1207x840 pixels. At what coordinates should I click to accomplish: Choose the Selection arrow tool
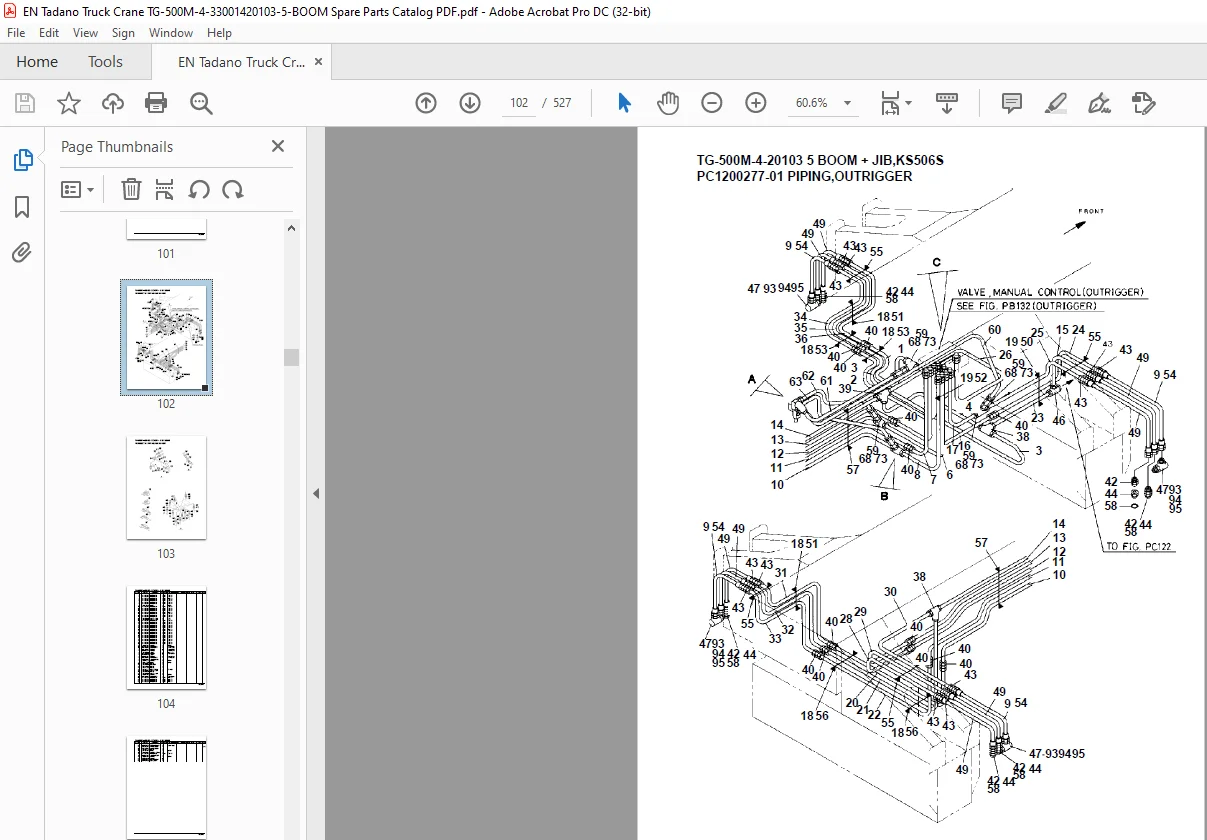click(624, 103)
